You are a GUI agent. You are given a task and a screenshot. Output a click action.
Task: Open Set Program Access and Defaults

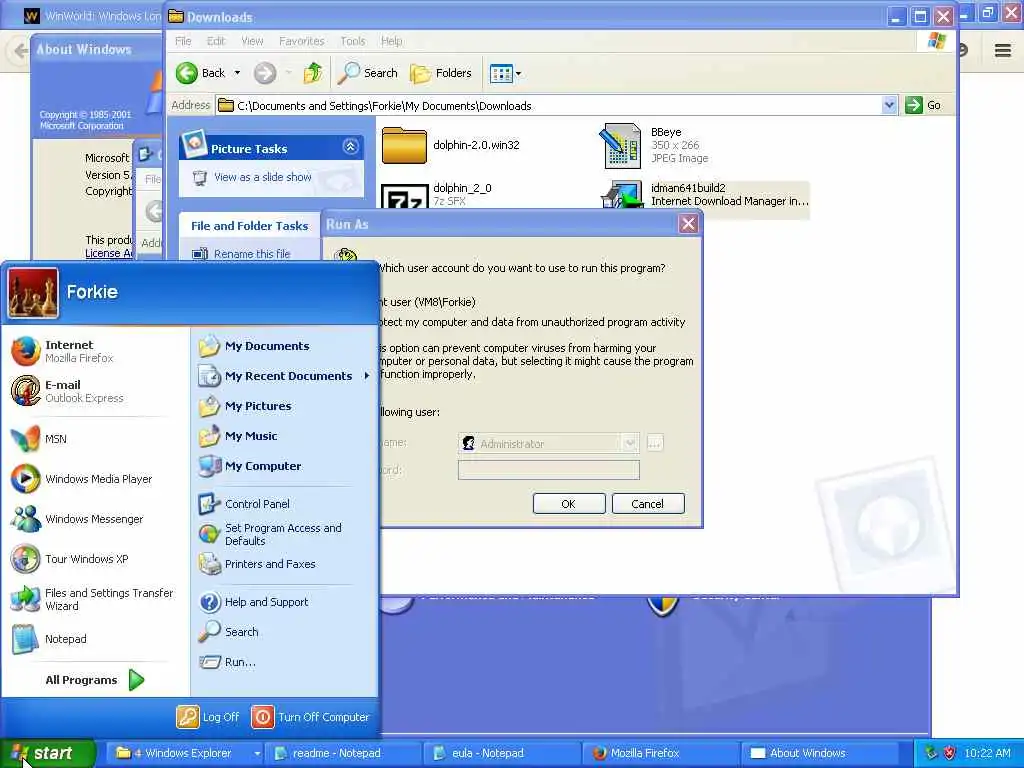click(x=270, y=534)
